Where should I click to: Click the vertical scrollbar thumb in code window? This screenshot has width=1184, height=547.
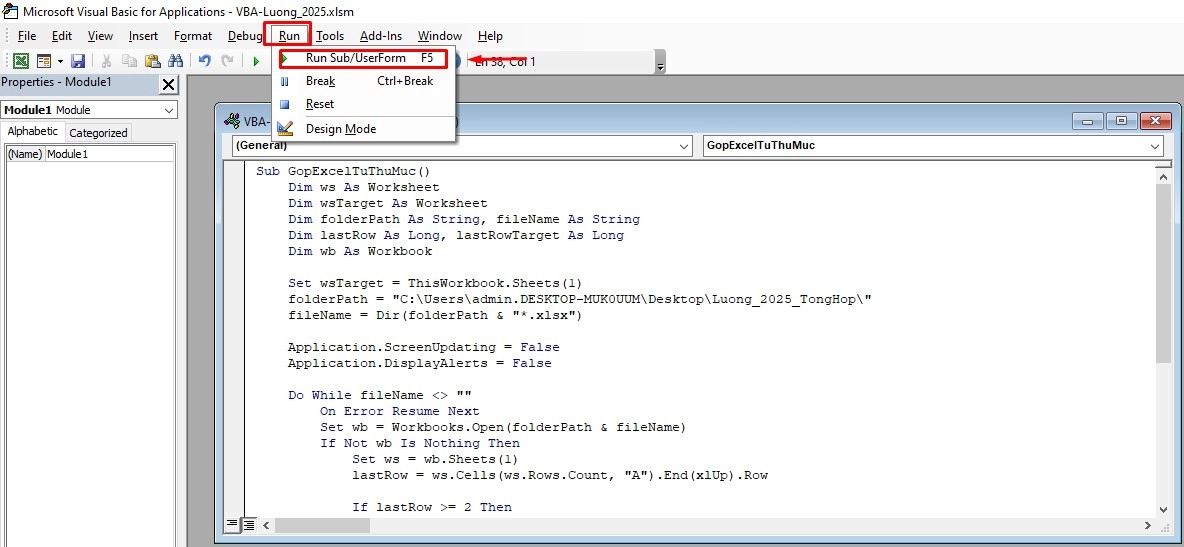tap(1164, 273)
